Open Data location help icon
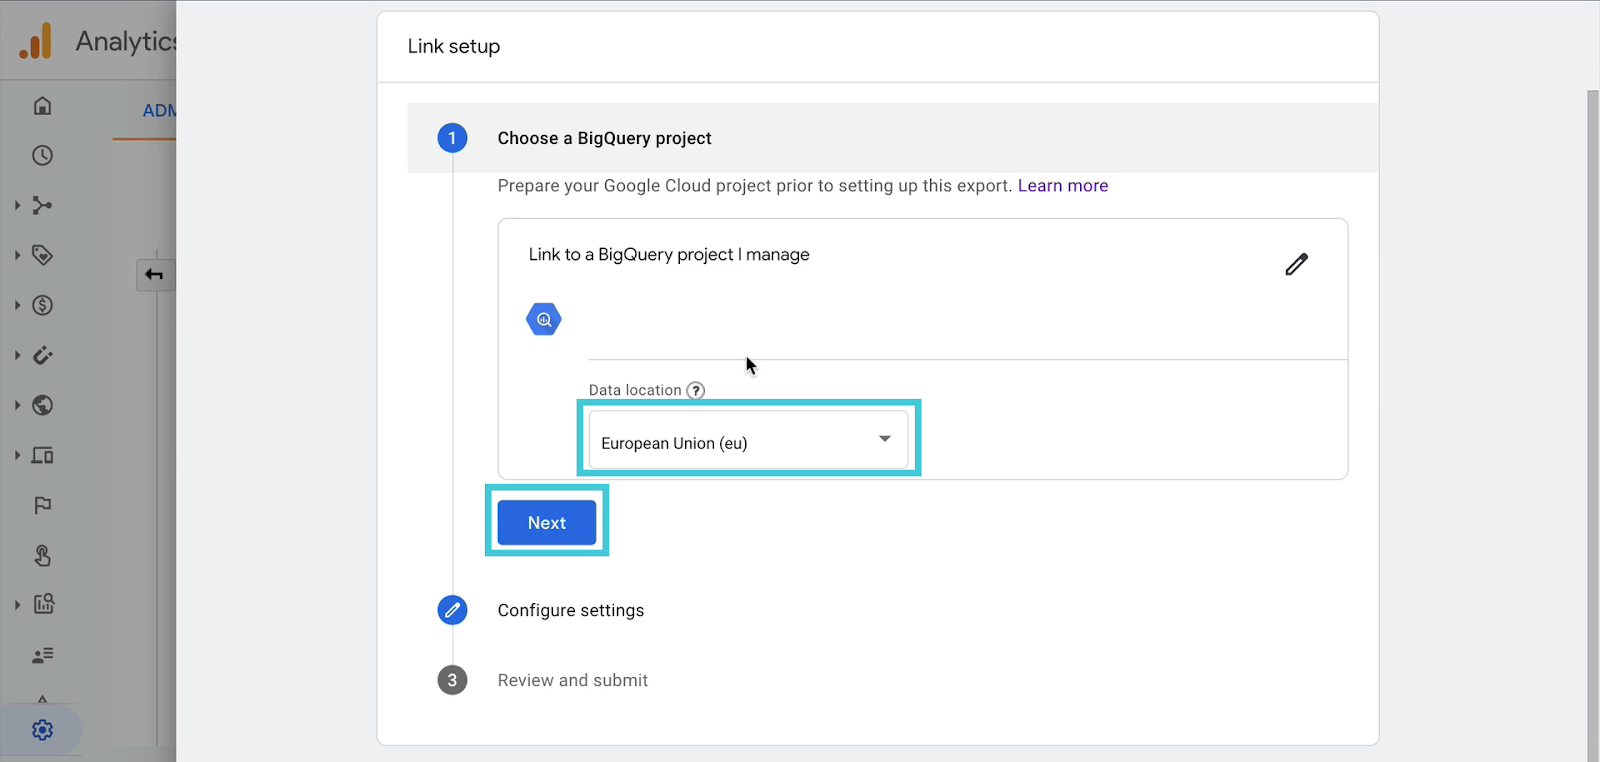1600x762 pixels. tap(696, 390)
